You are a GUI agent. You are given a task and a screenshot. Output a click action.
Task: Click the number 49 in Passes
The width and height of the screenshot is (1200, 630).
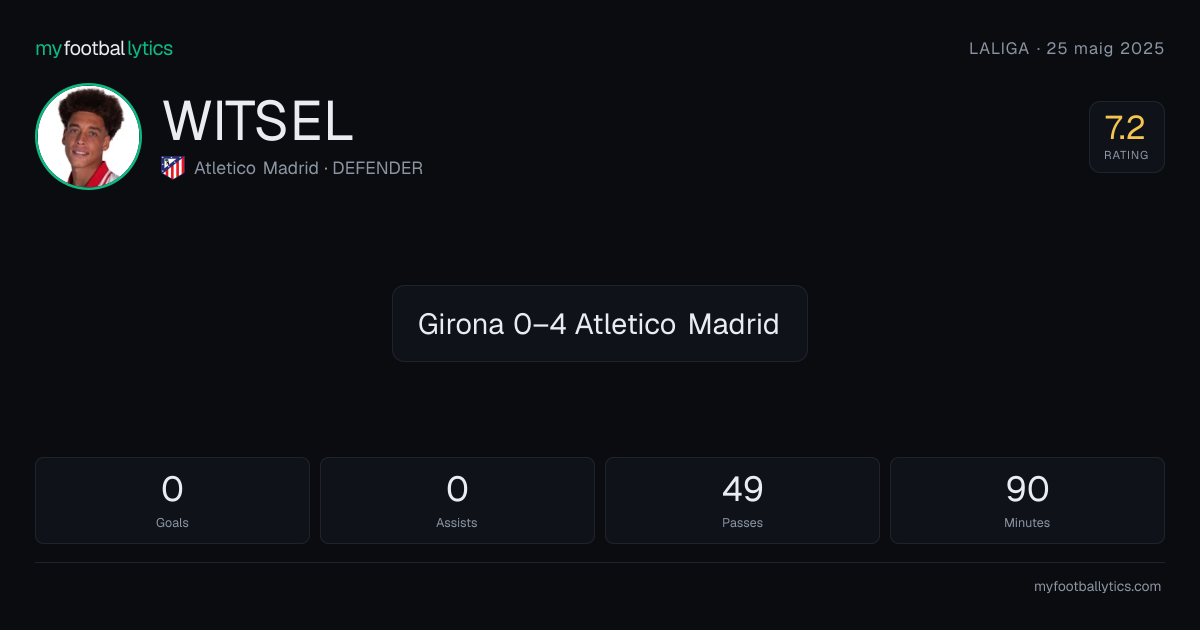(742, 489)
